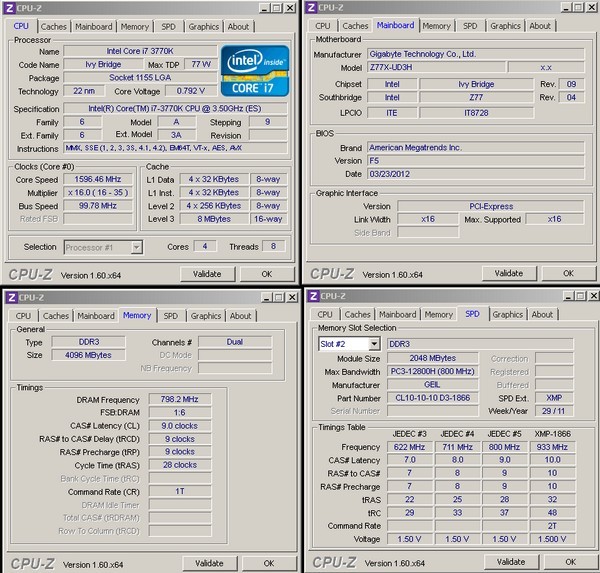600x573 pixels.
Task: Click the processor name field 'Intel Core i7 3770K'
Action: tap(140, 51)
